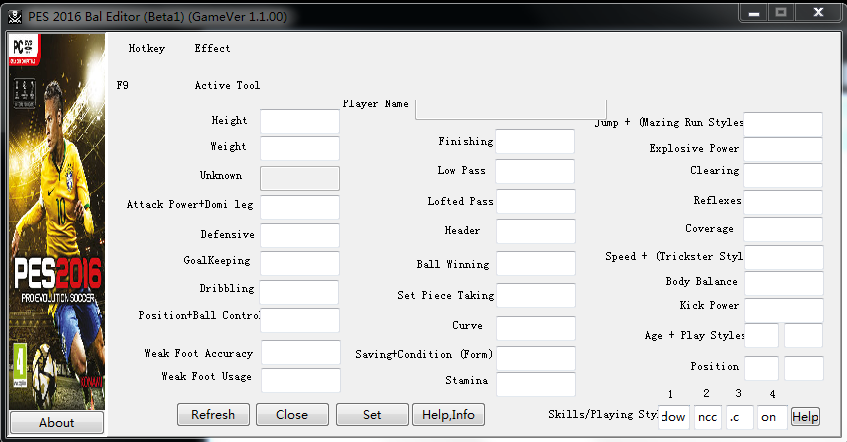Click the Position+Ball Control field
Viewport: 847px width, 442px height.
tap(300, 320)
